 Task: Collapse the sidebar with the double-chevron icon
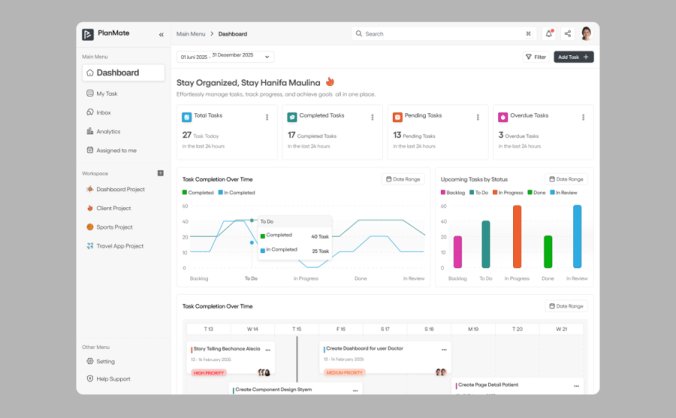tap(161, 34)
